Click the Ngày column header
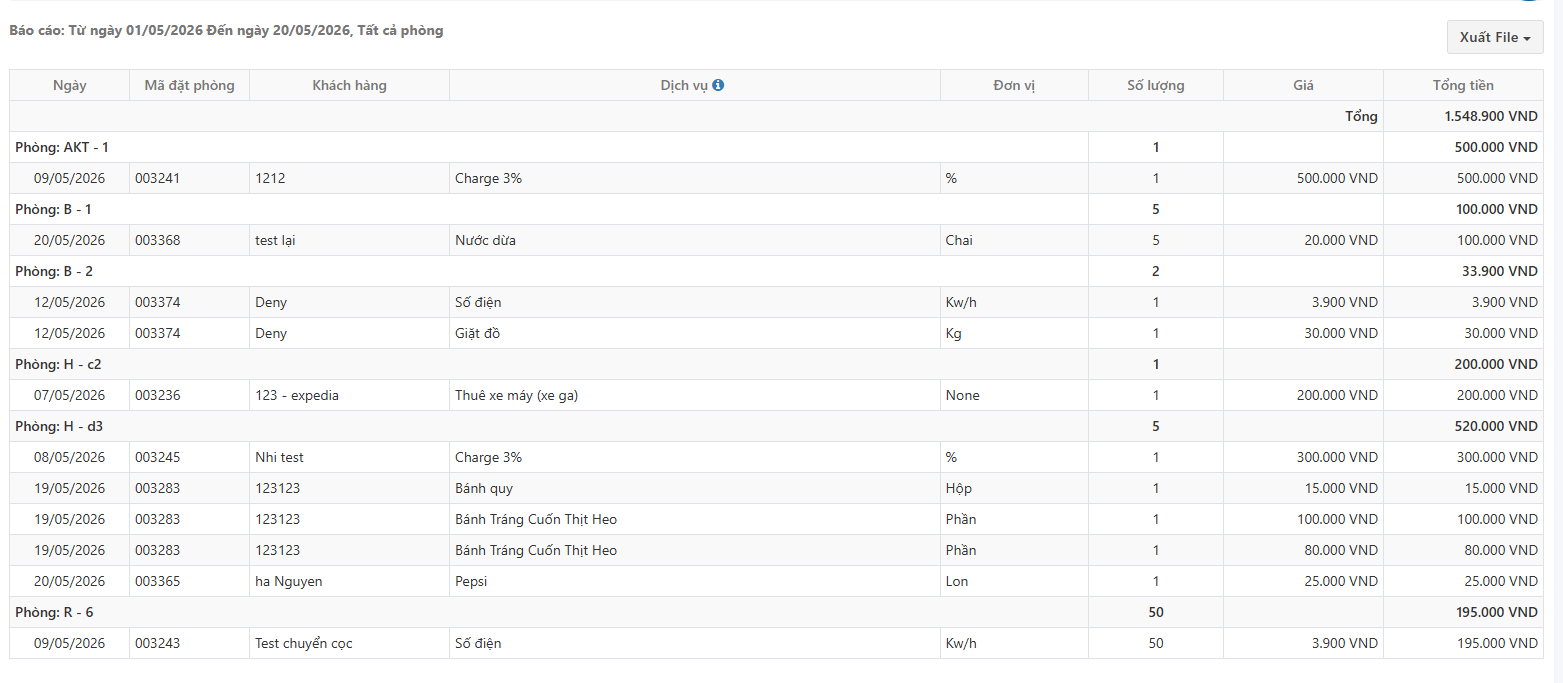This screenshot has height=683, width=1563. (x=70, y=85)
